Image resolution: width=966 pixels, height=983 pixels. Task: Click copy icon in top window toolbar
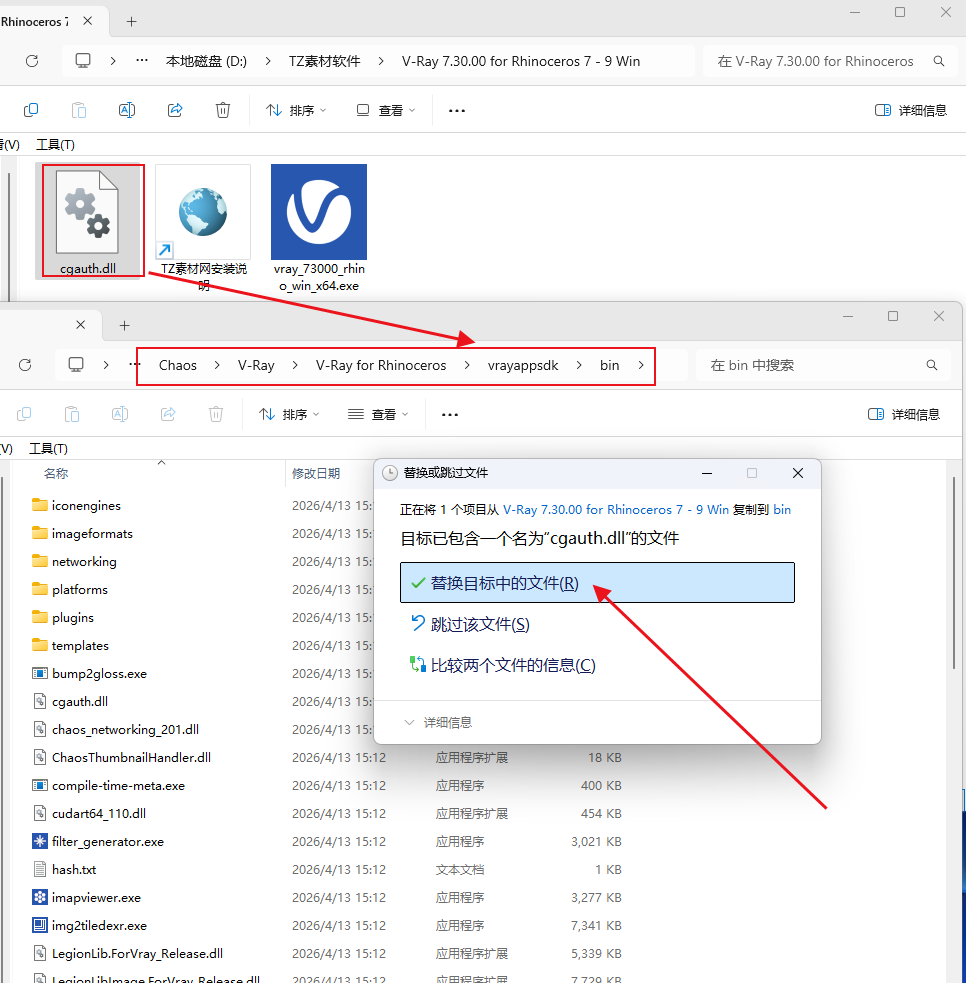[31, 110]
